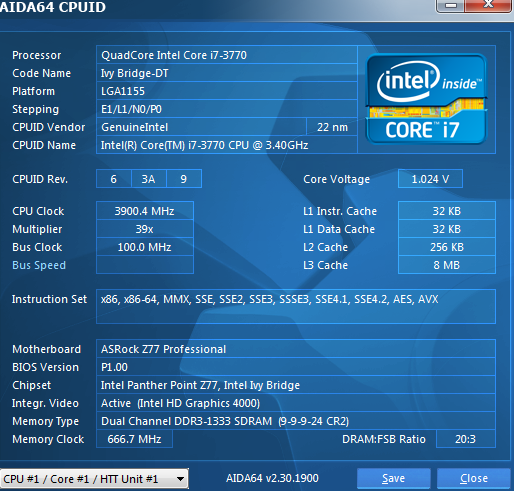
Task: Click the 22 nm process field
Action: click(332, 127)
